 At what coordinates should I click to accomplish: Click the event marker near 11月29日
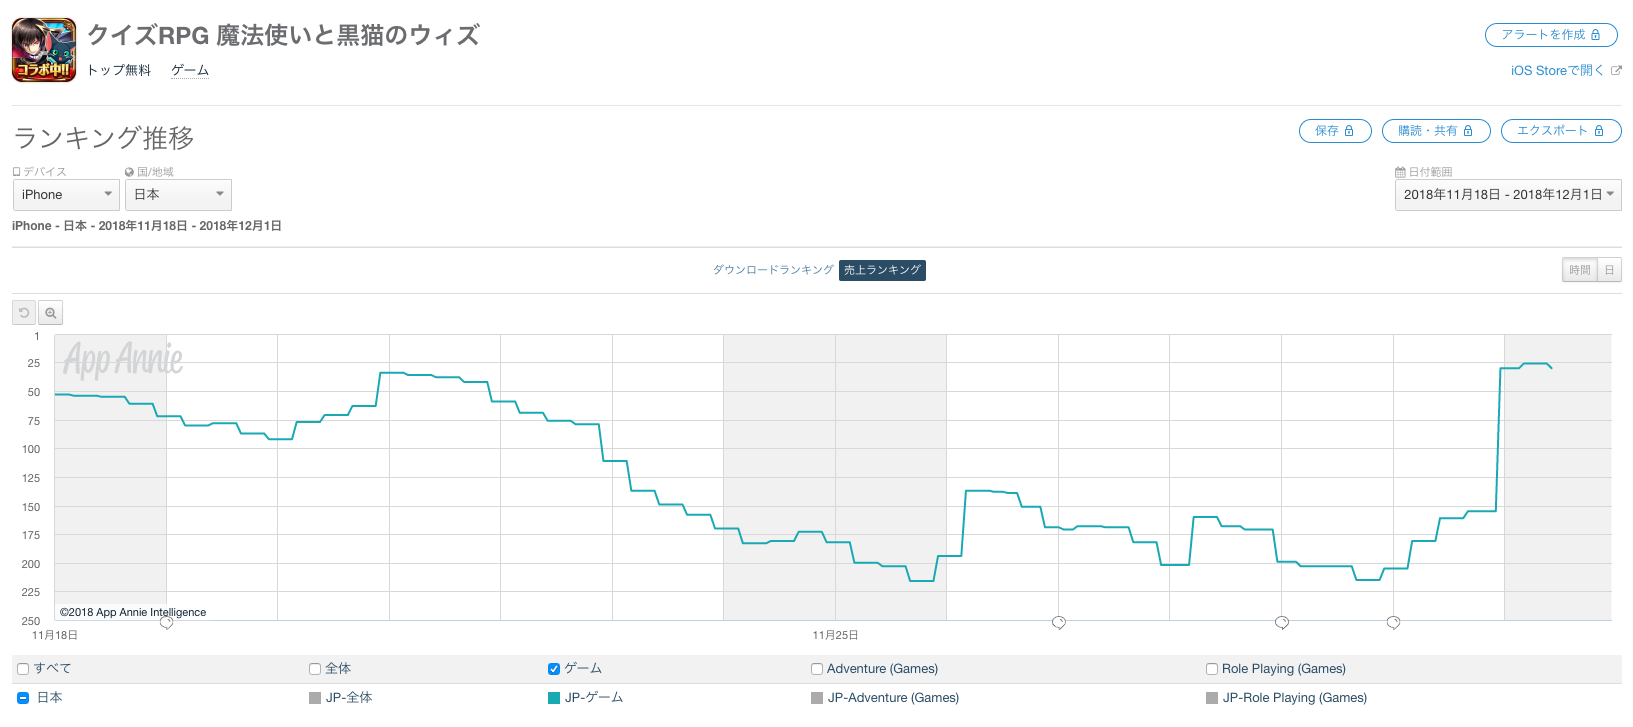click(x=1282, y=622)
